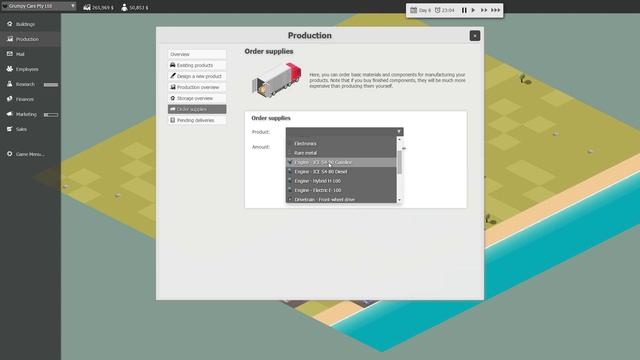Switch to Production overview tab

197,87
